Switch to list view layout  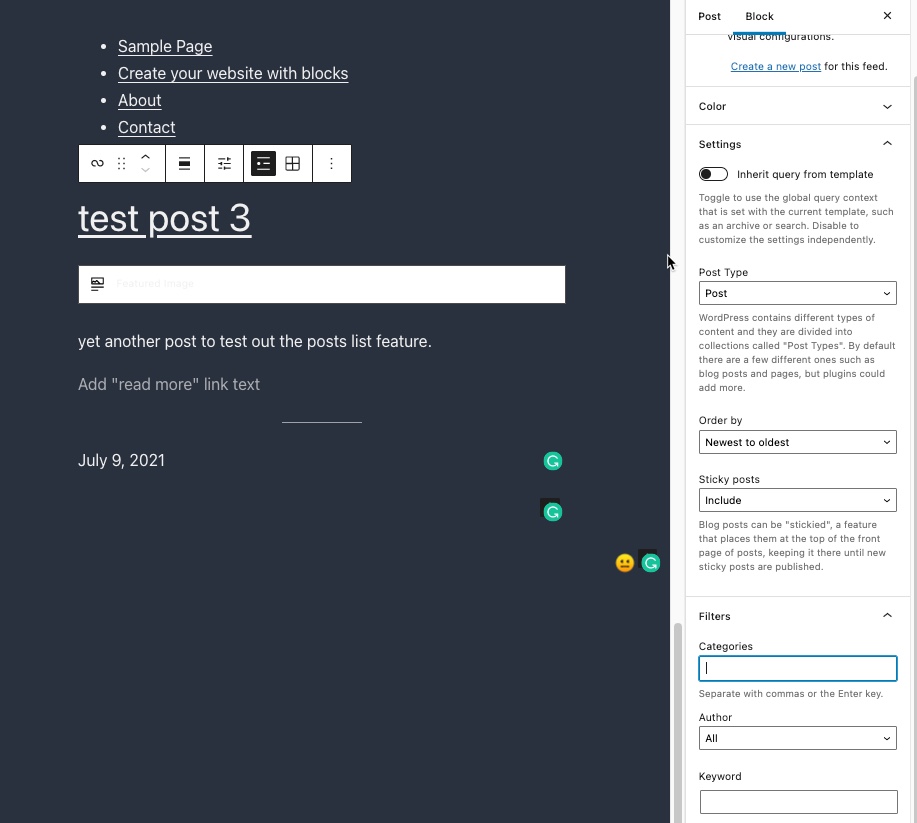coord(263,164)
